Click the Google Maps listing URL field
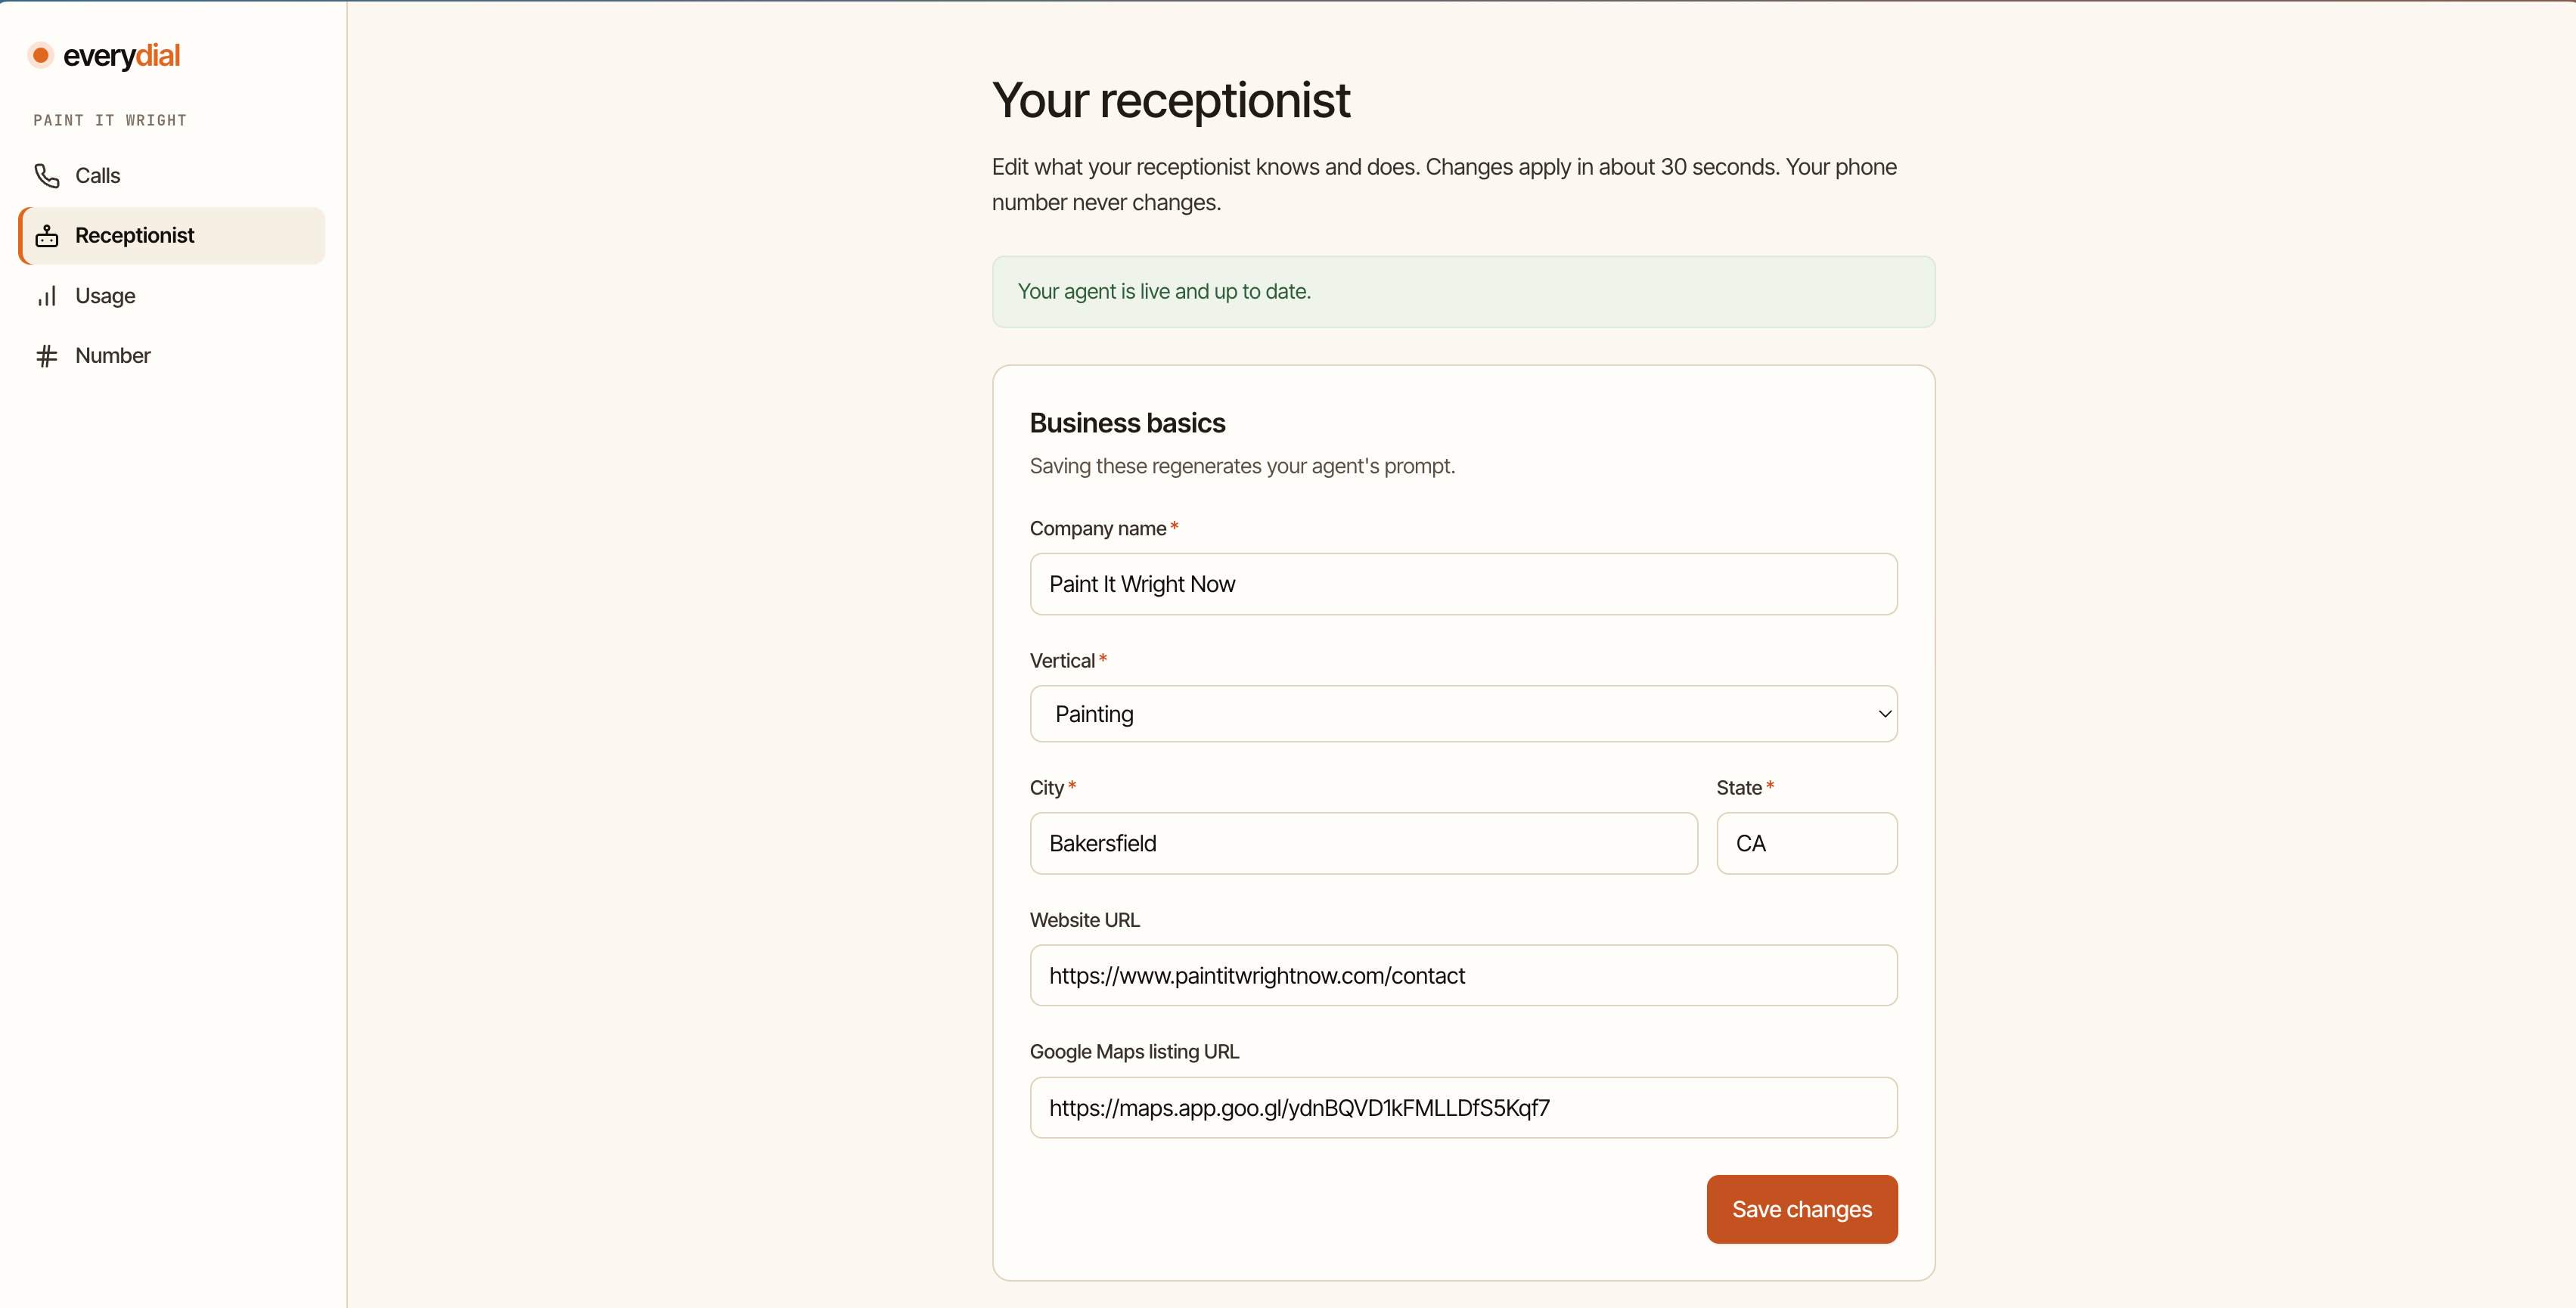The image size is (2576, 1308). 1463,1107
